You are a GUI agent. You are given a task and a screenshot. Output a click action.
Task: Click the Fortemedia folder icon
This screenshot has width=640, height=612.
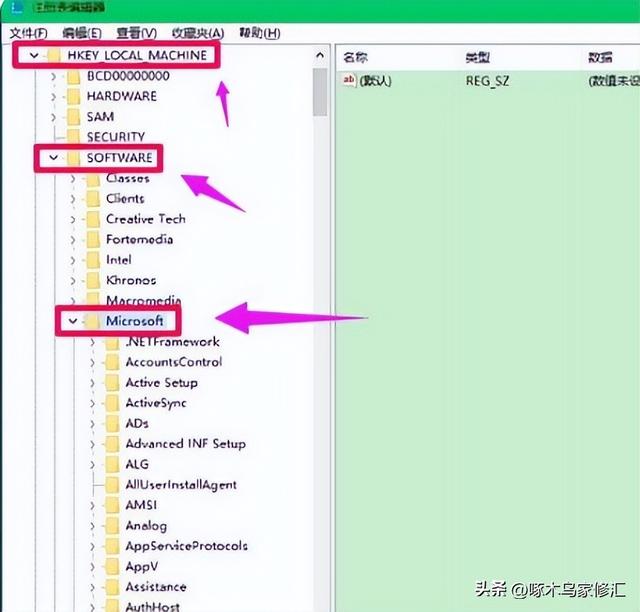(x=93, y=240)
